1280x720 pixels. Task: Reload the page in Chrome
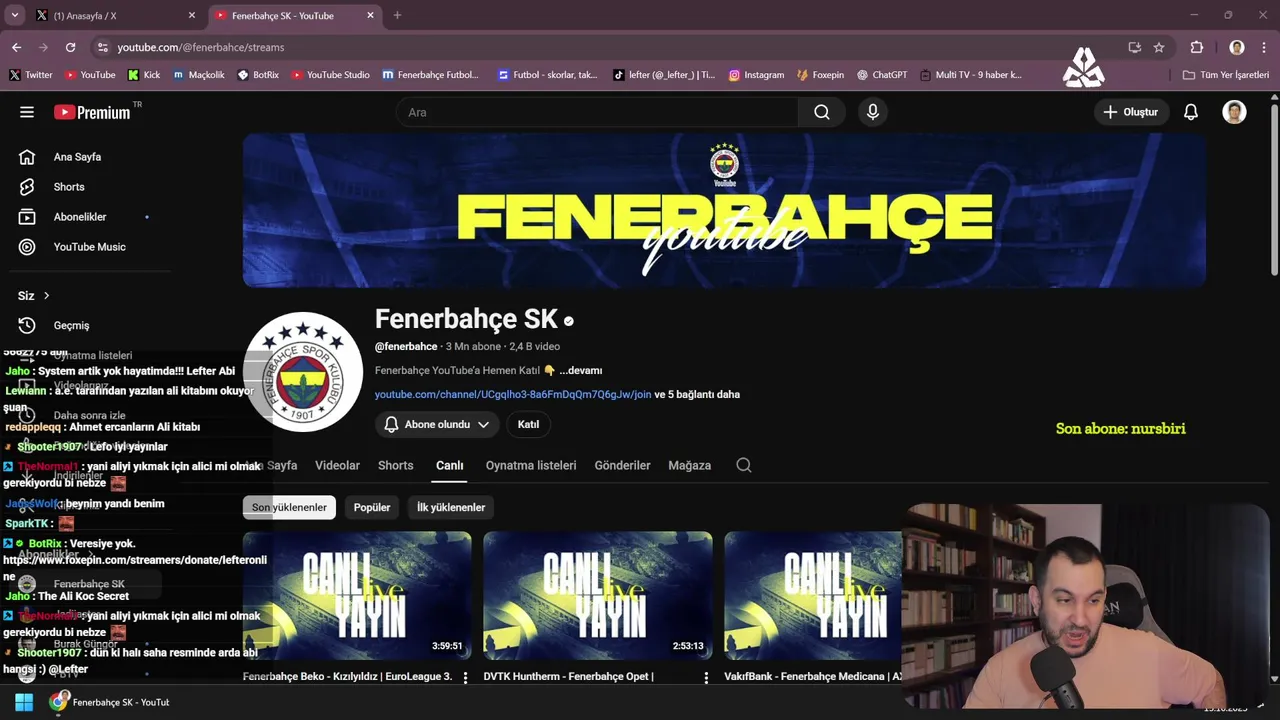tap(70, 47)
